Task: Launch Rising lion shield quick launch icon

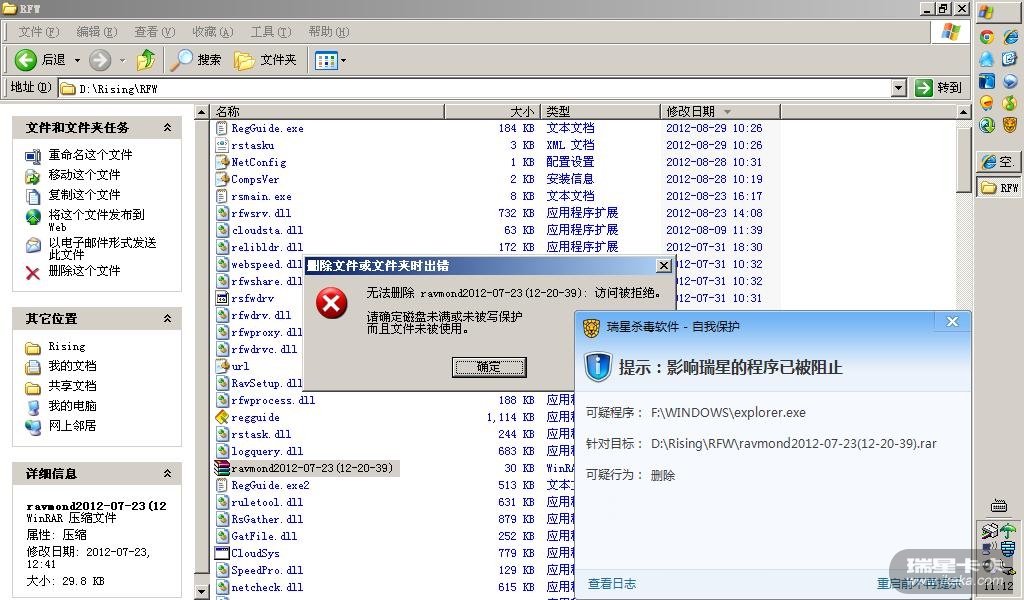Action: (x=1010, y=124)
